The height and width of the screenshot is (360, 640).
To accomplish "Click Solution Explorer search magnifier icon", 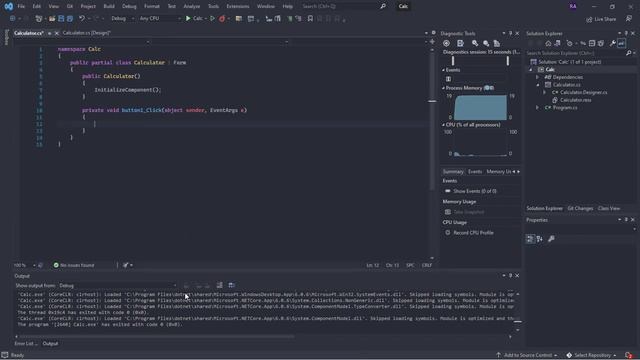I will (x=629, y=53).
